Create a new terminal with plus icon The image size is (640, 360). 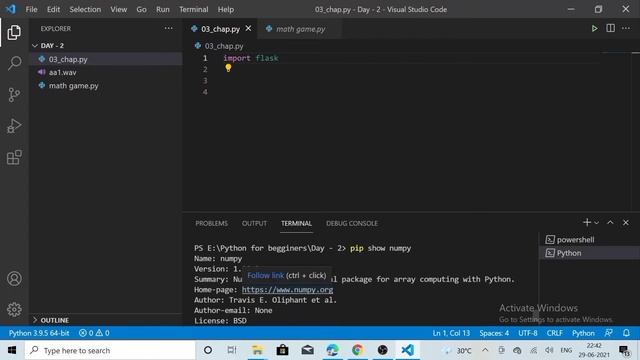[587, 222]
